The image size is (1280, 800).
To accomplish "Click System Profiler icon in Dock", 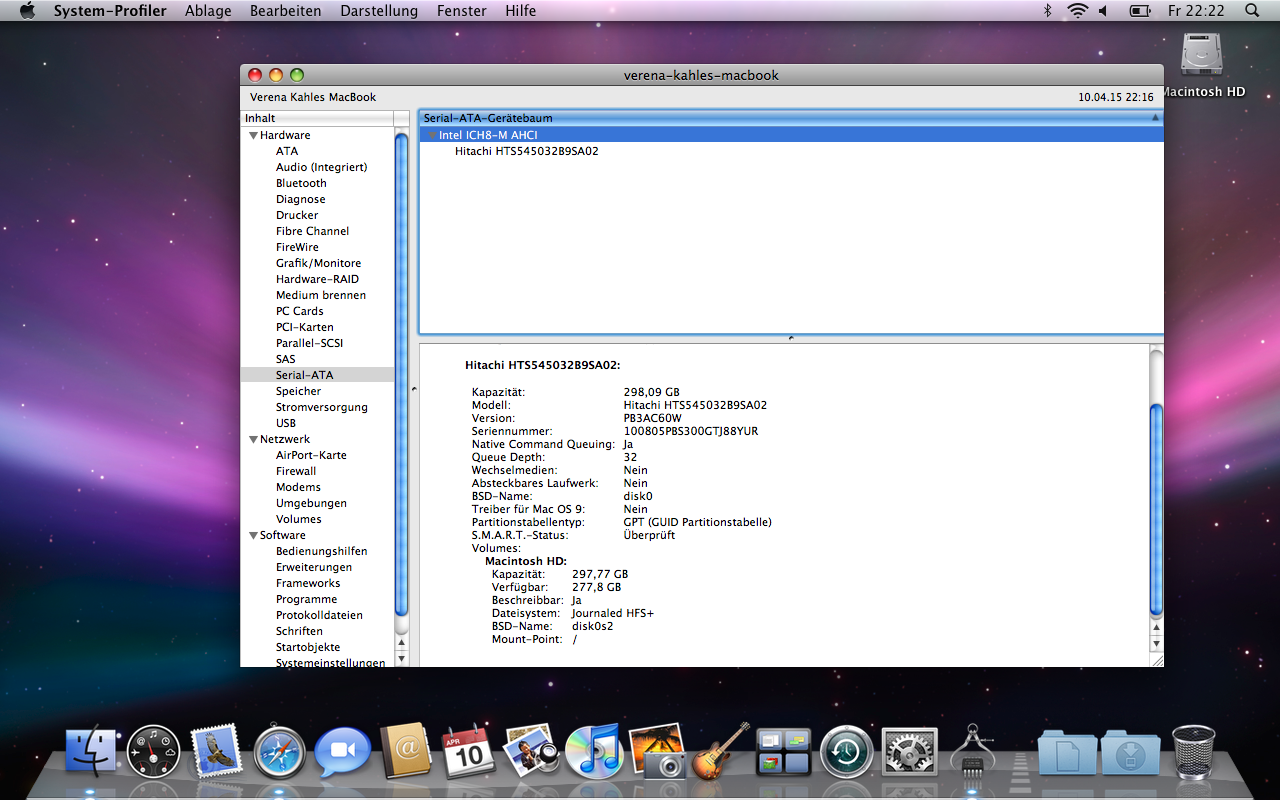I will [x=972, y=751].
